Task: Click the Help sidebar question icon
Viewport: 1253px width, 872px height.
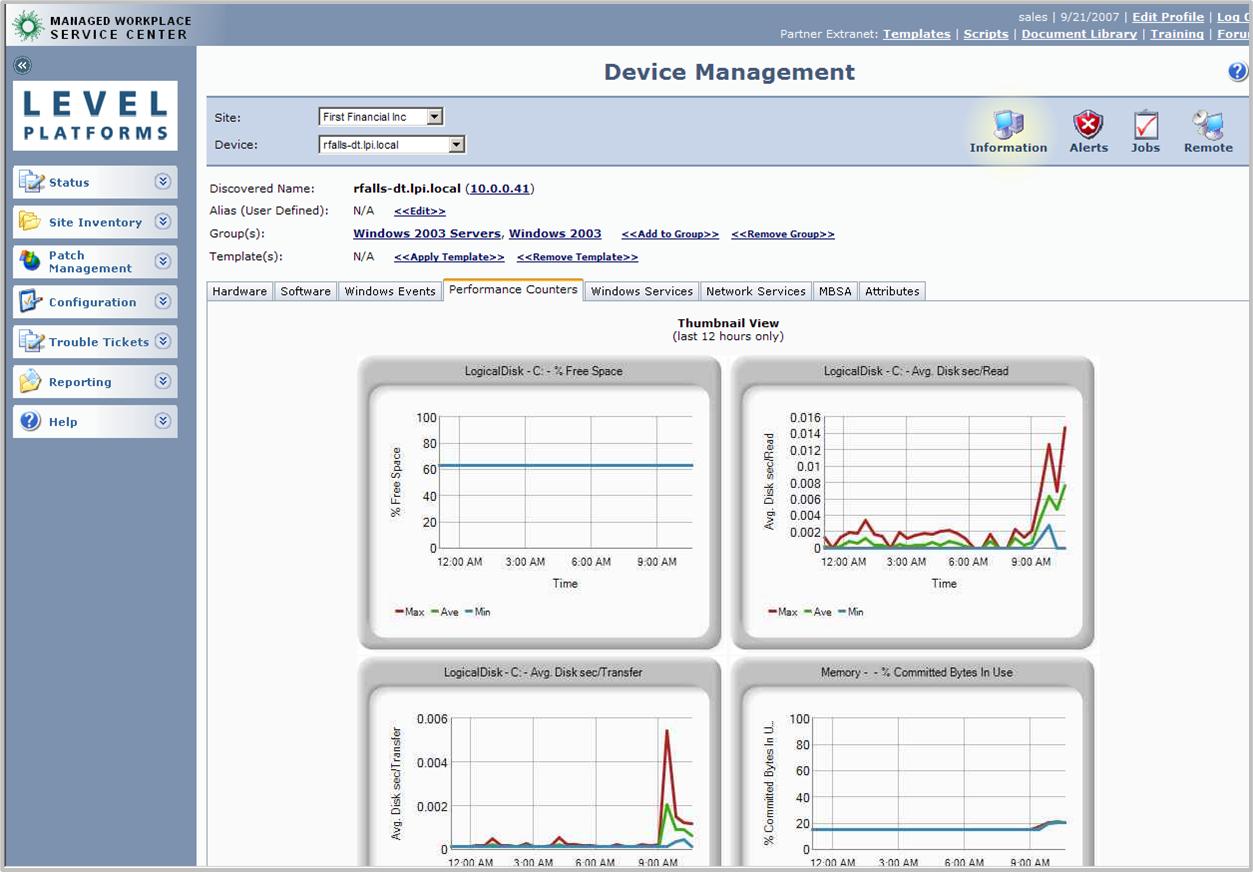Action: (x=32, y=422)
